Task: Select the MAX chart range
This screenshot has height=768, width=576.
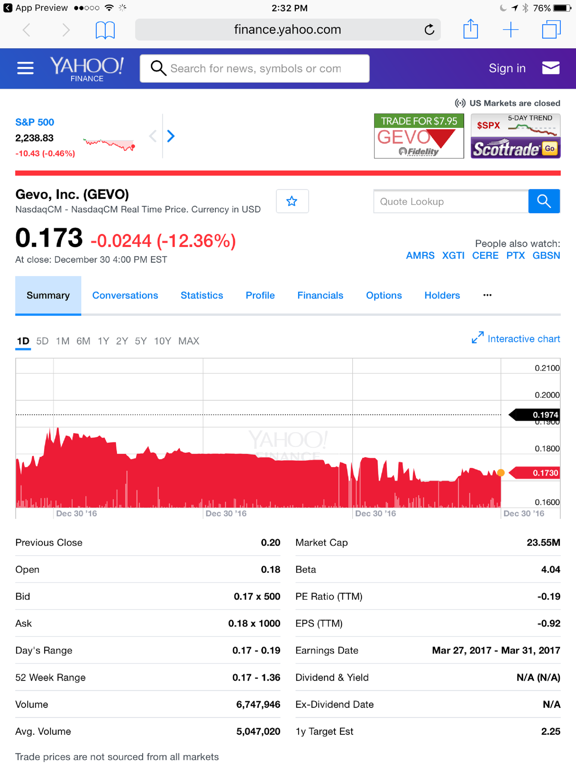Action: pyautogui.click(x=189, y=341)
